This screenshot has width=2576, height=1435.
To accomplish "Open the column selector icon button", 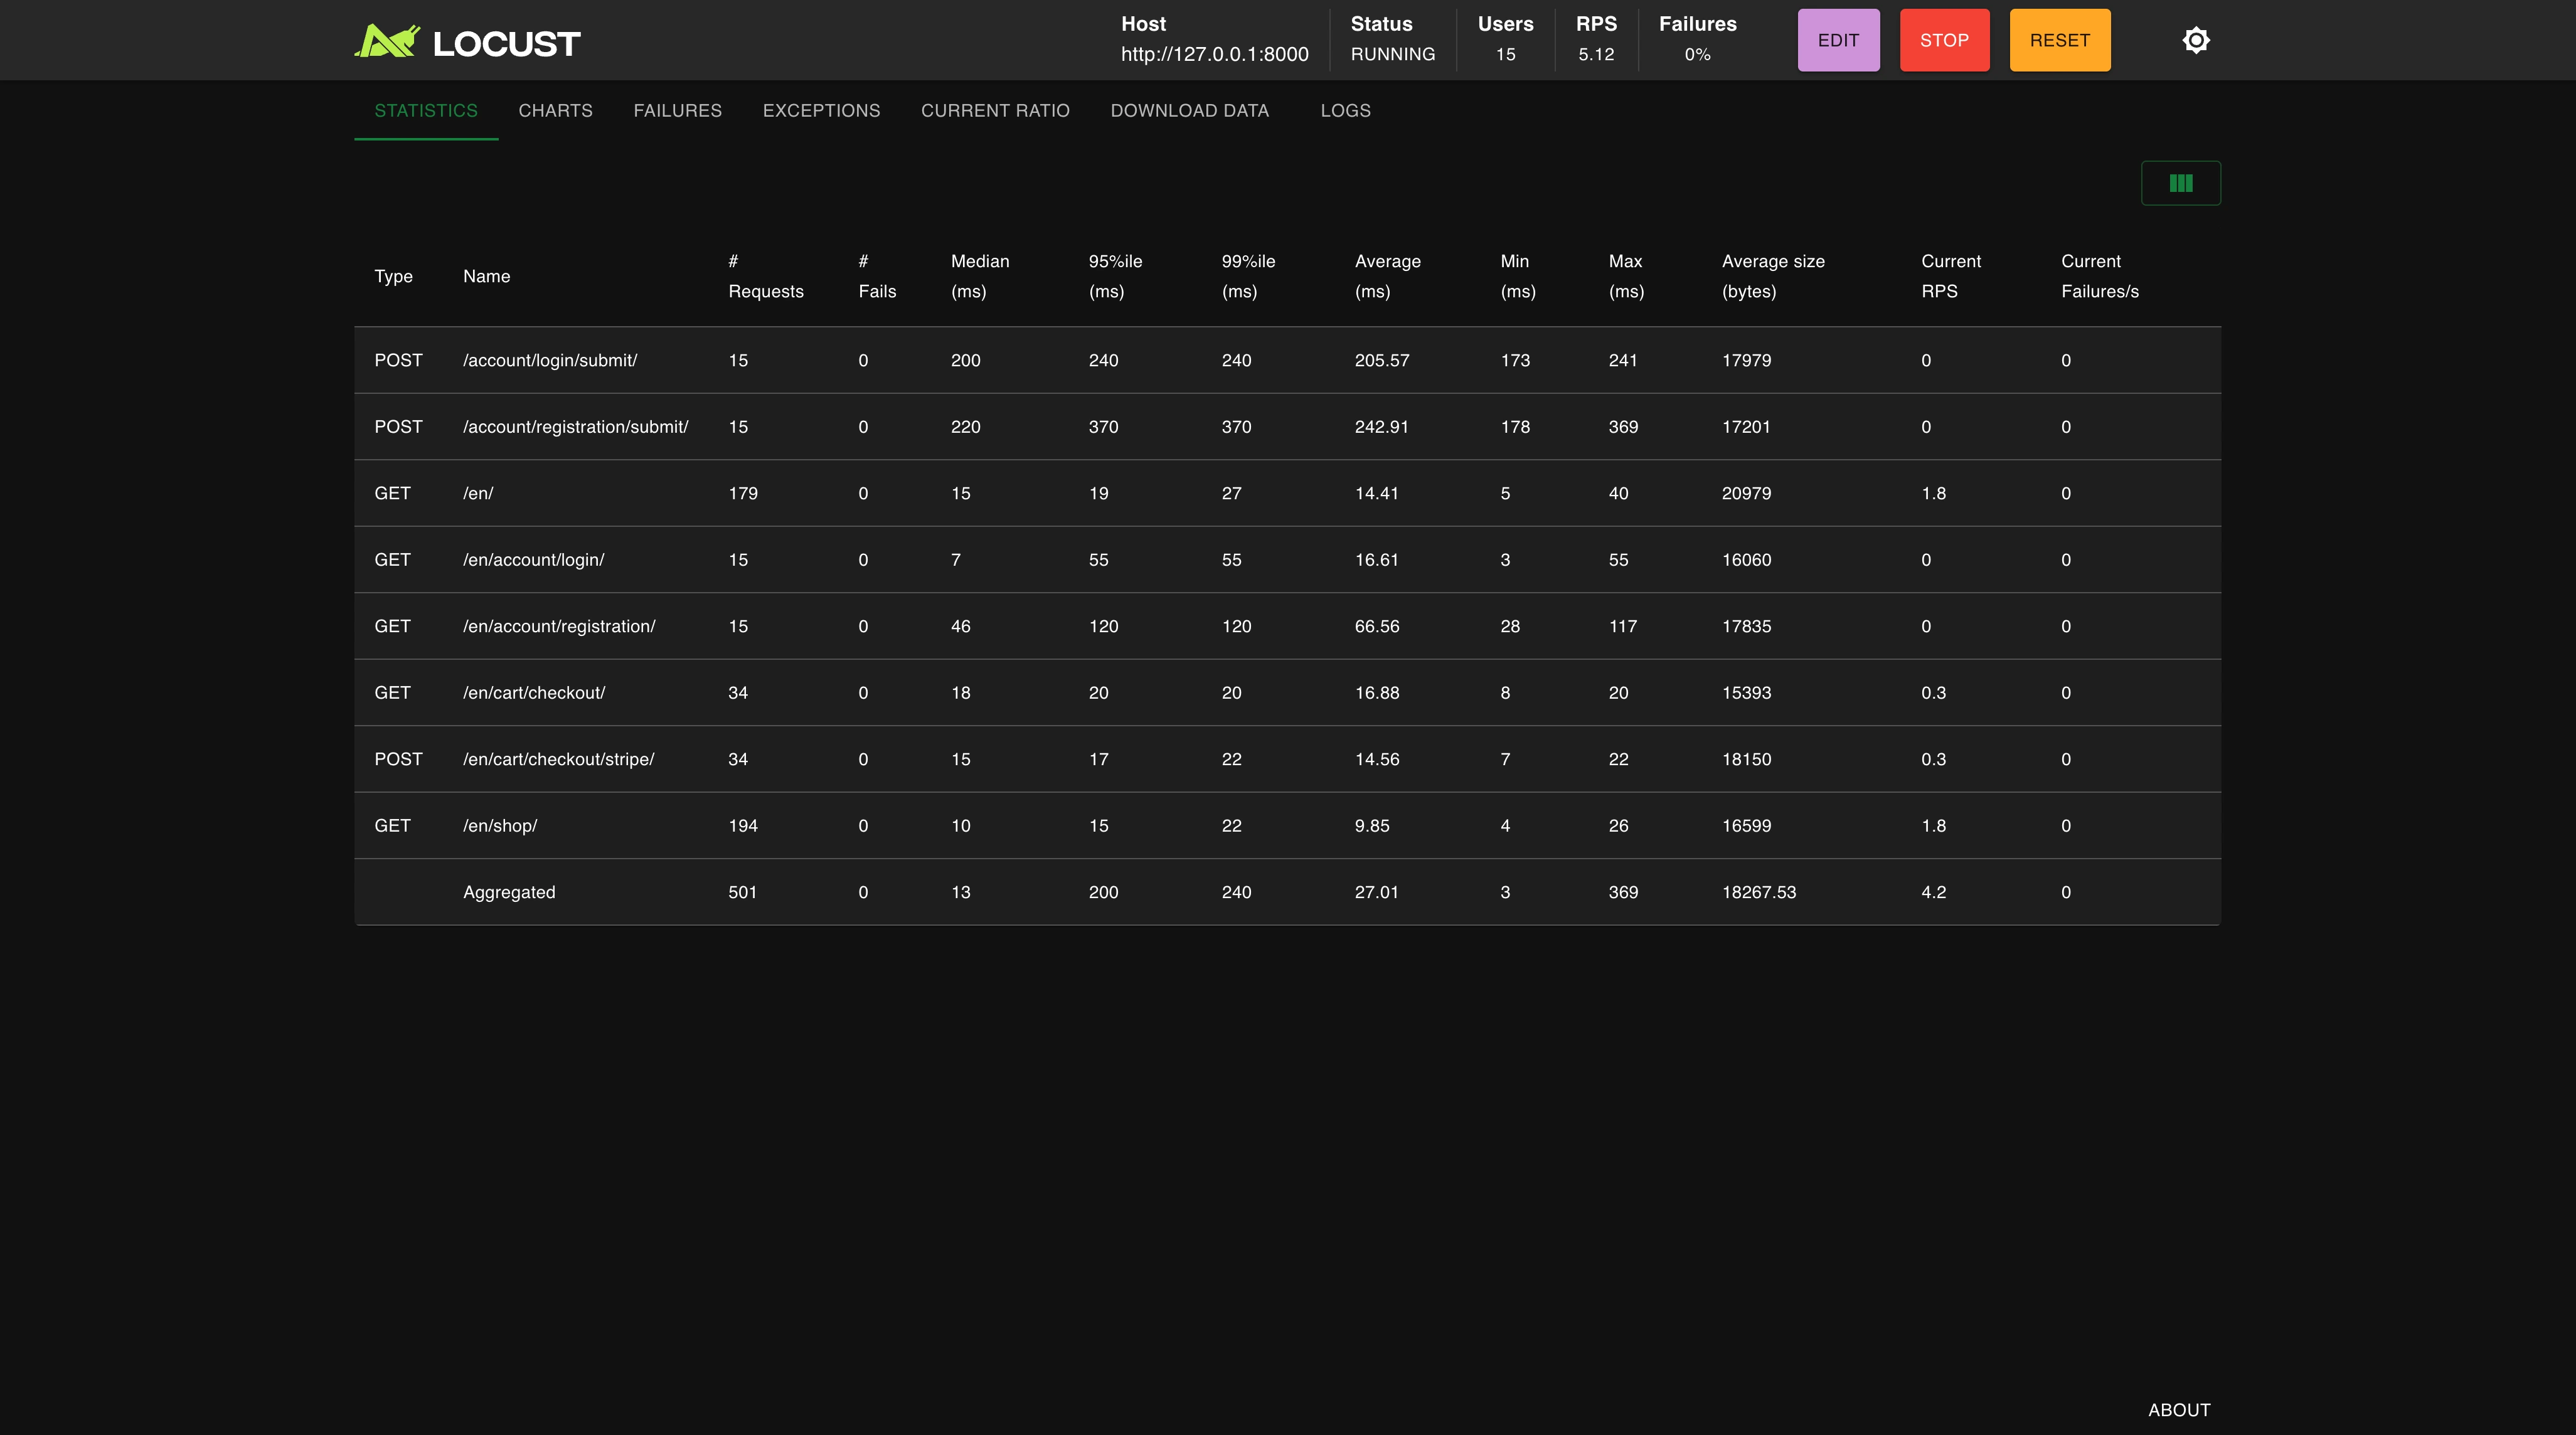I will tap(2180, 183).
